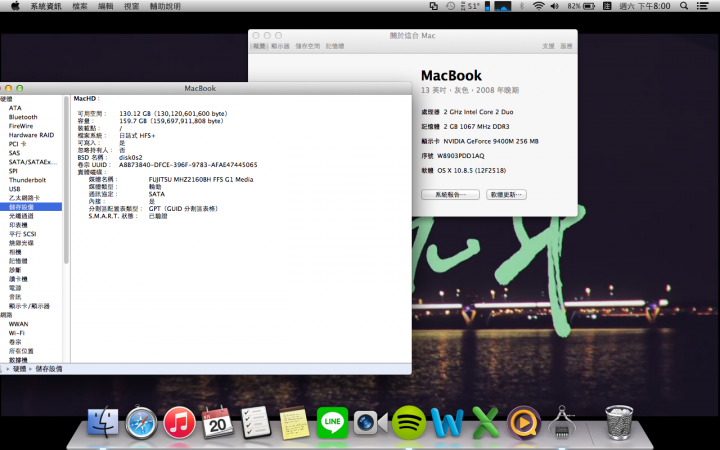Click the 系統報告 button
Screen dimensions: 720x450
pos(450,195)
